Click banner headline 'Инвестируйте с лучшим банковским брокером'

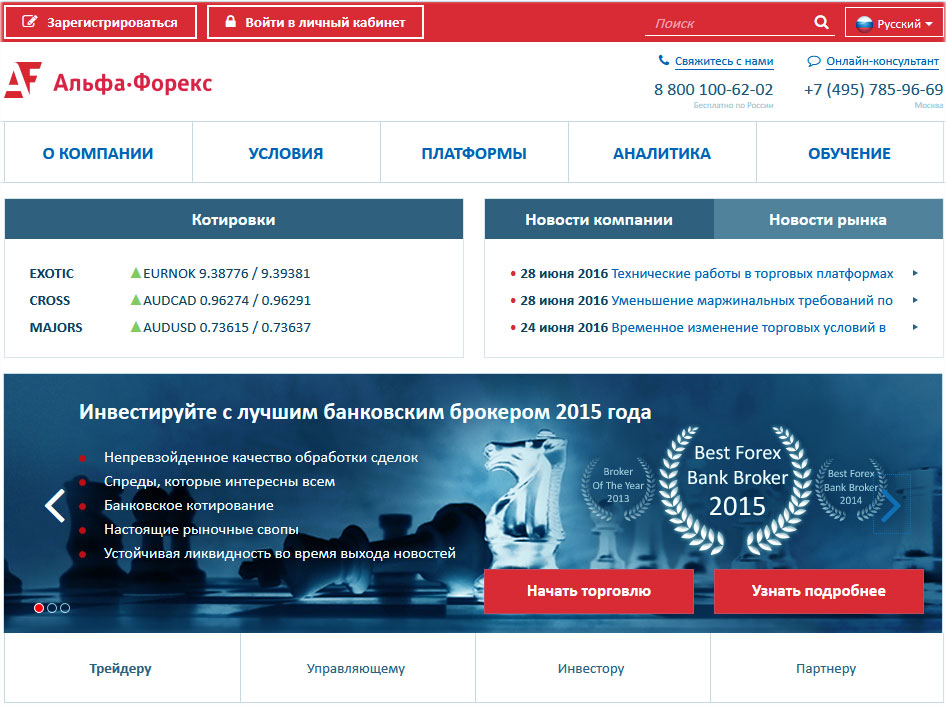(365, 411)
